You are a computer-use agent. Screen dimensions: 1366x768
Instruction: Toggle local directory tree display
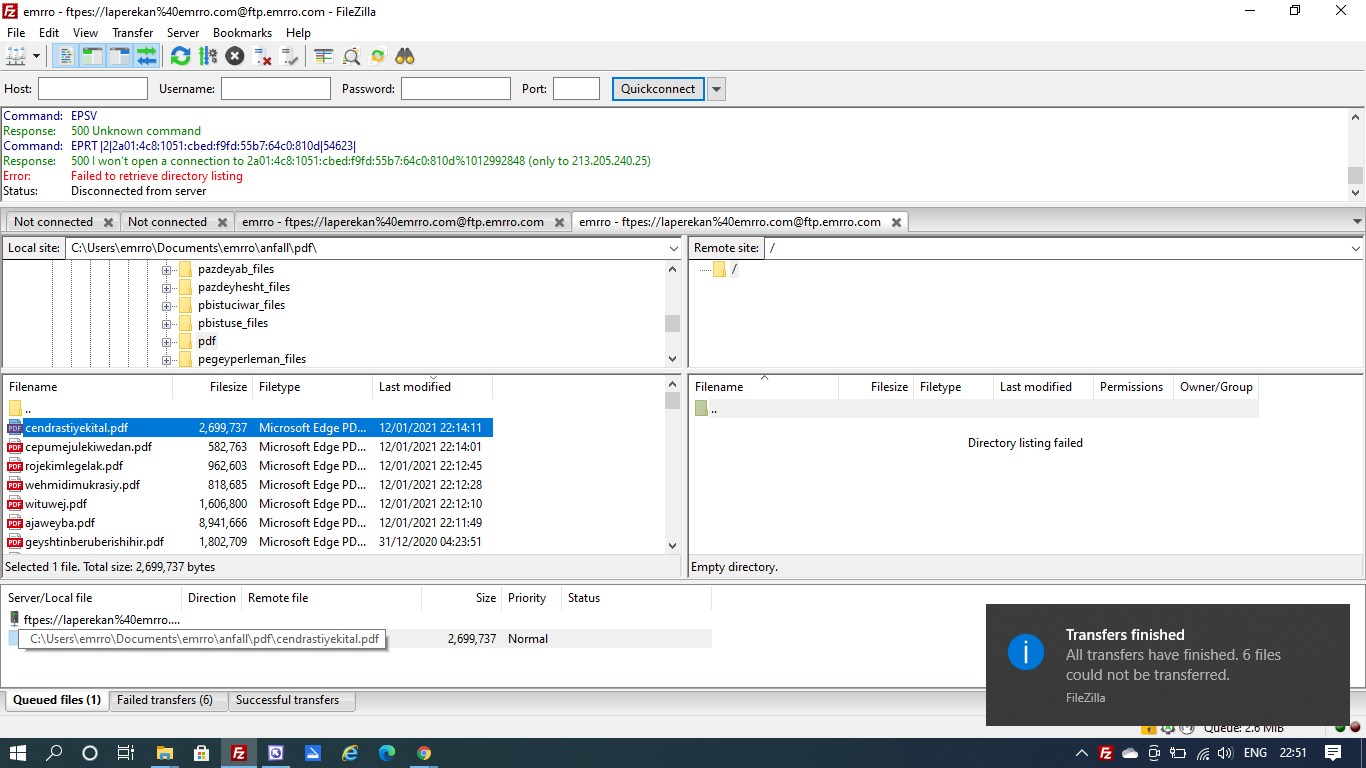pyautogui.click(x=92, y=56)
